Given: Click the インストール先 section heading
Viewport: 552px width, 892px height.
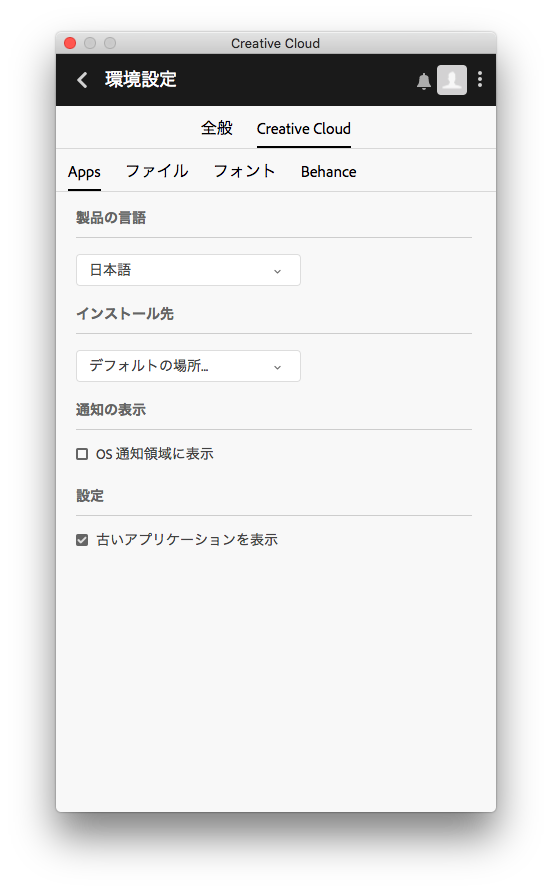Looking at the screenshot, I should (x=125, y=314).
